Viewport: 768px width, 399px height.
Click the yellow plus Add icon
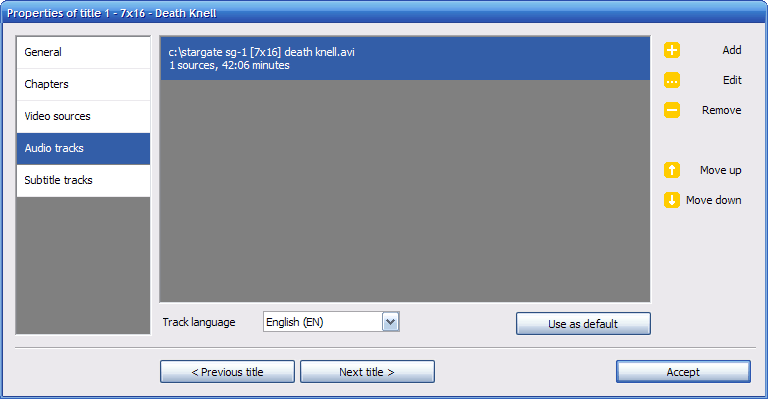(x=672, y=50)
